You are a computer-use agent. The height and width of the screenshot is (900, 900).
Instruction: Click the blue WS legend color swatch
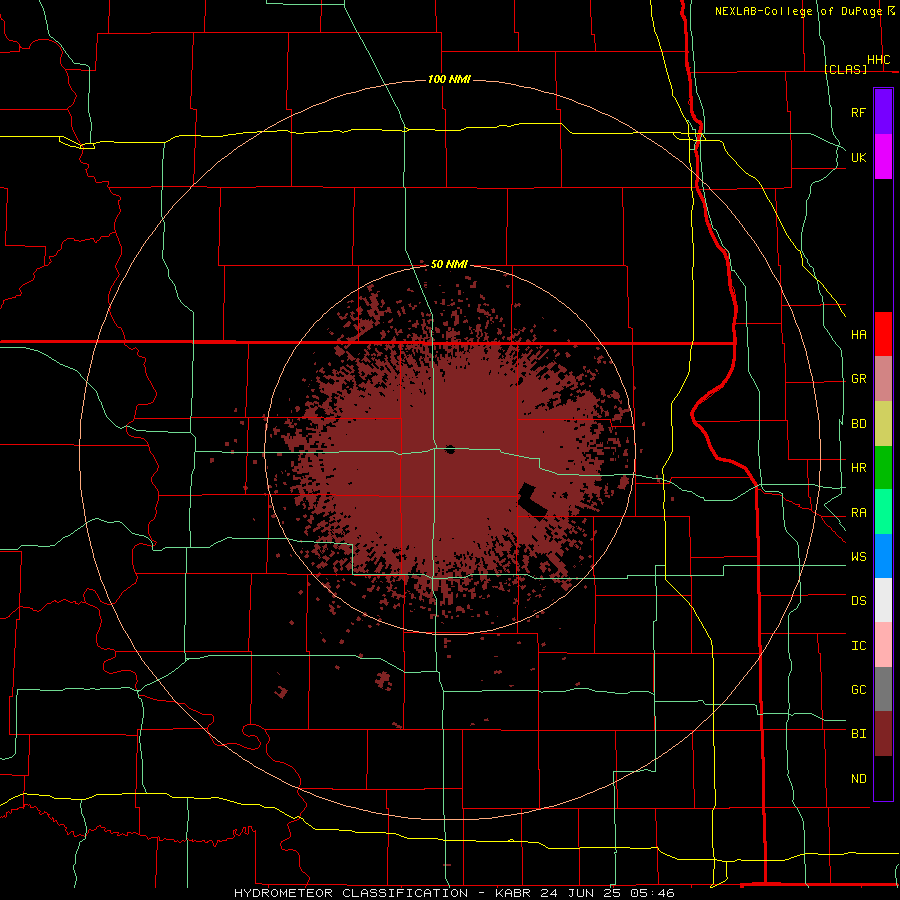(883, 556)
